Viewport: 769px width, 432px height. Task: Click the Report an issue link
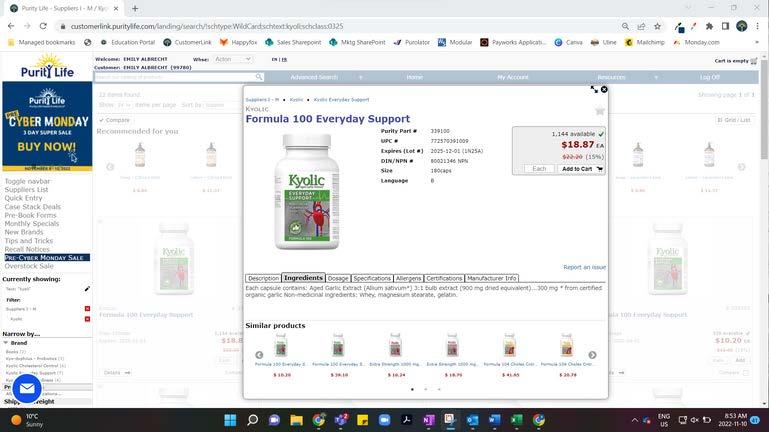[584, 267]
